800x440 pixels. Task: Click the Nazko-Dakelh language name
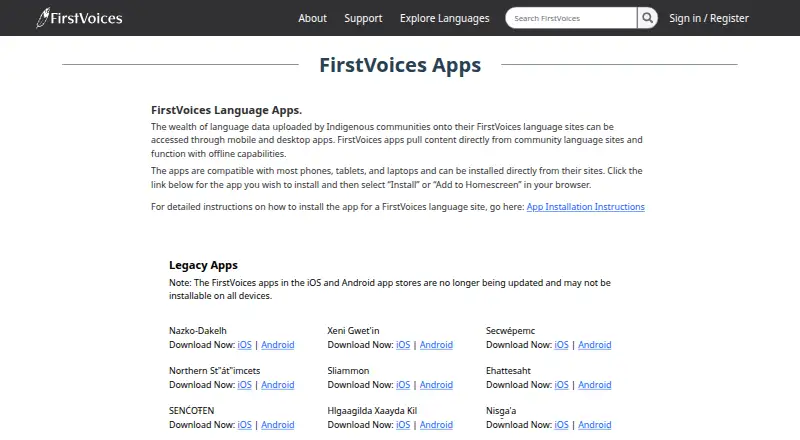point(197,331)
